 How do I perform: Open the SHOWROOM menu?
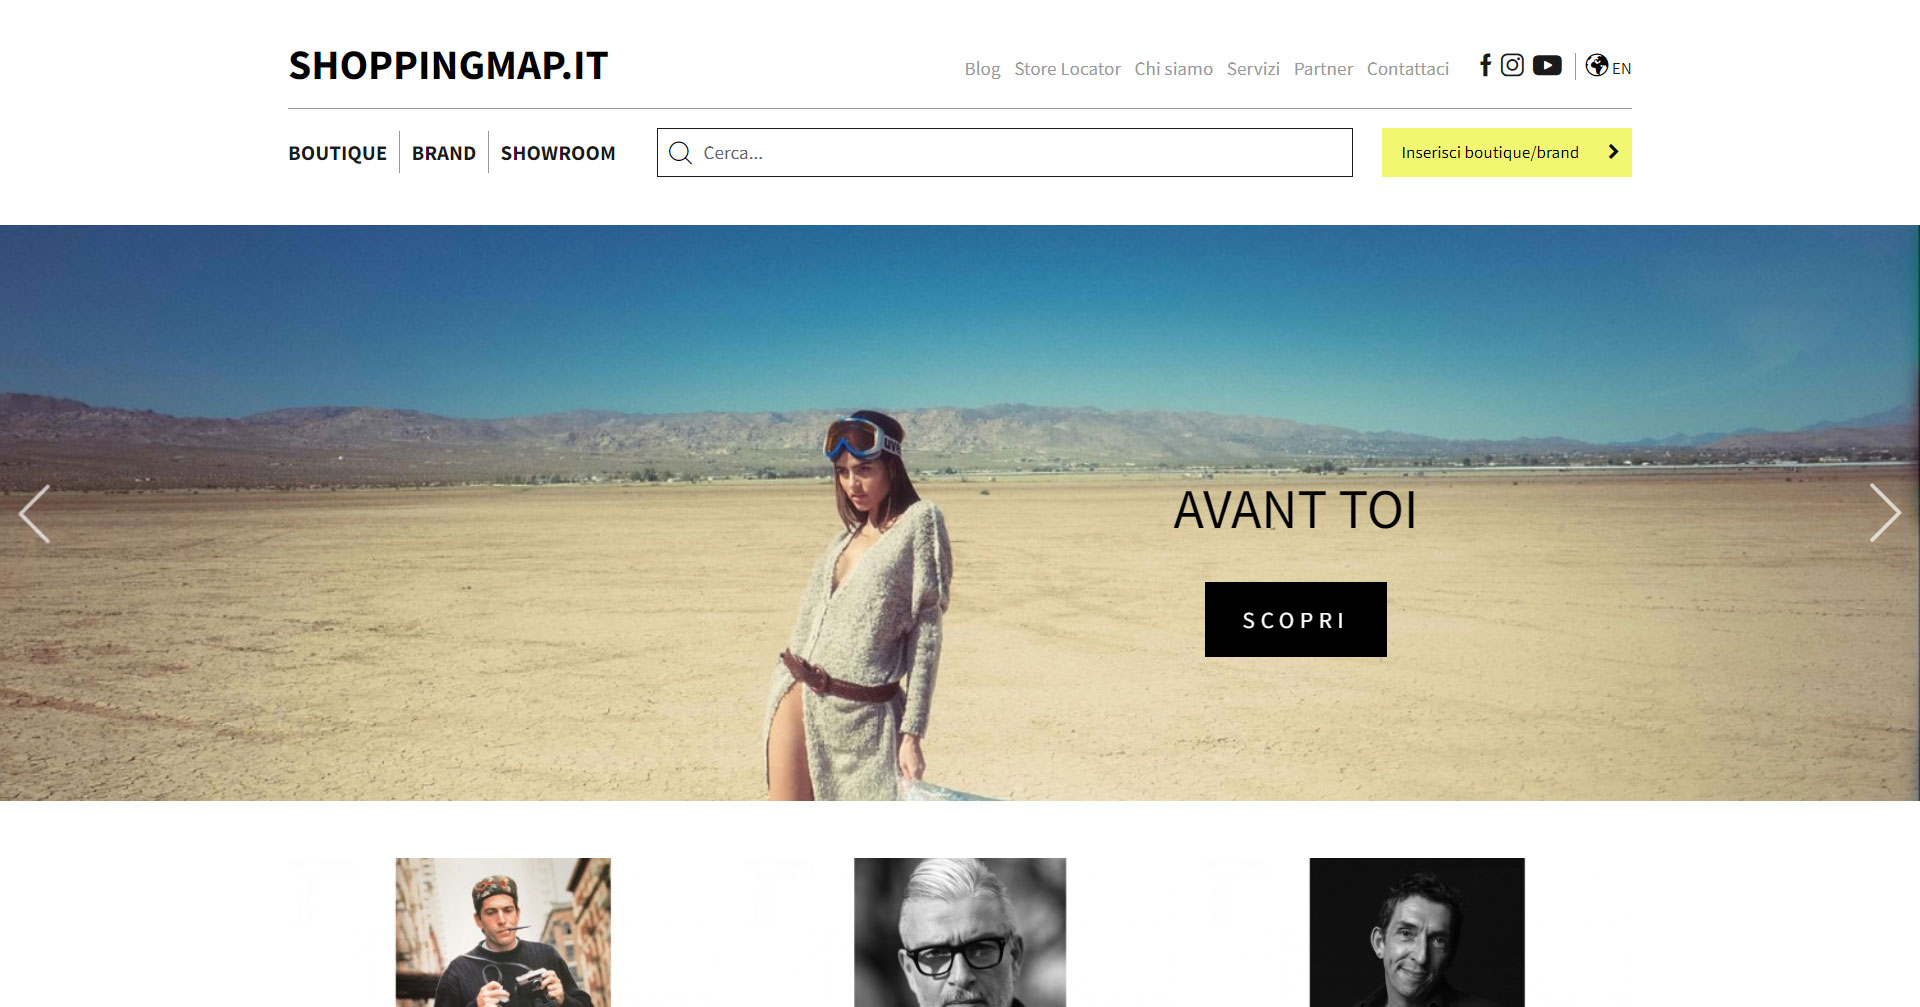[x=558, y=153]
